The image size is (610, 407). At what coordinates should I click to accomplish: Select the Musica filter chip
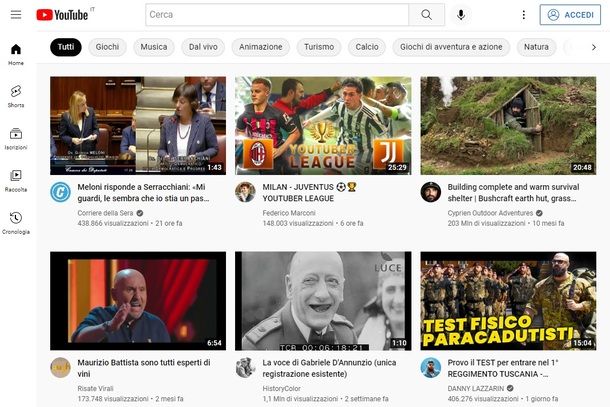(x=154, y=47)
